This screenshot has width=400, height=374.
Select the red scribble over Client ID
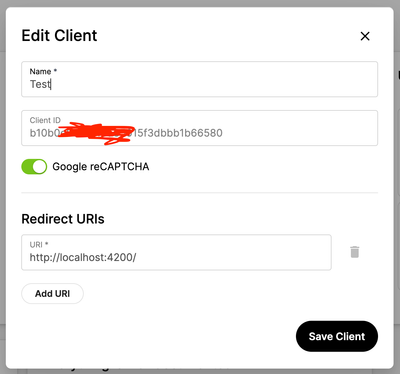click(x=97, y=133)
